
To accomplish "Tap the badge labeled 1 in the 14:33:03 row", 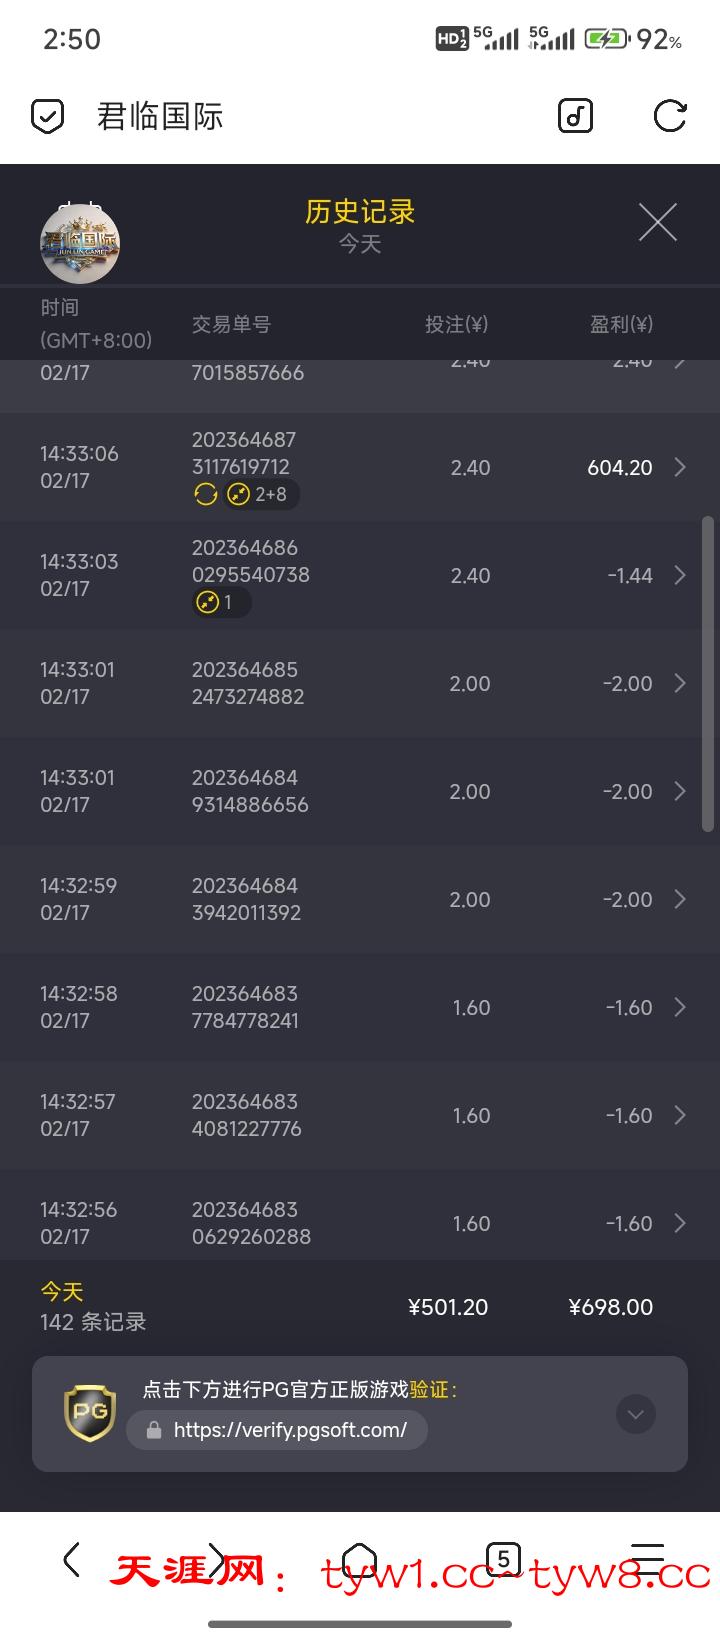I will coord(220,602).
